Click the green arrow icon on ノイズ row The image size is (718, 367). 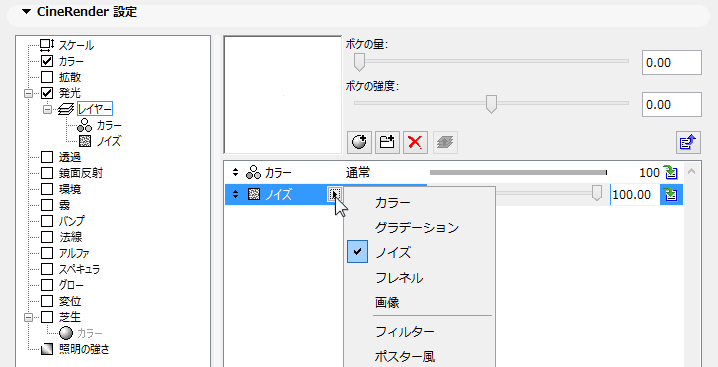click(x=671, y=194)
